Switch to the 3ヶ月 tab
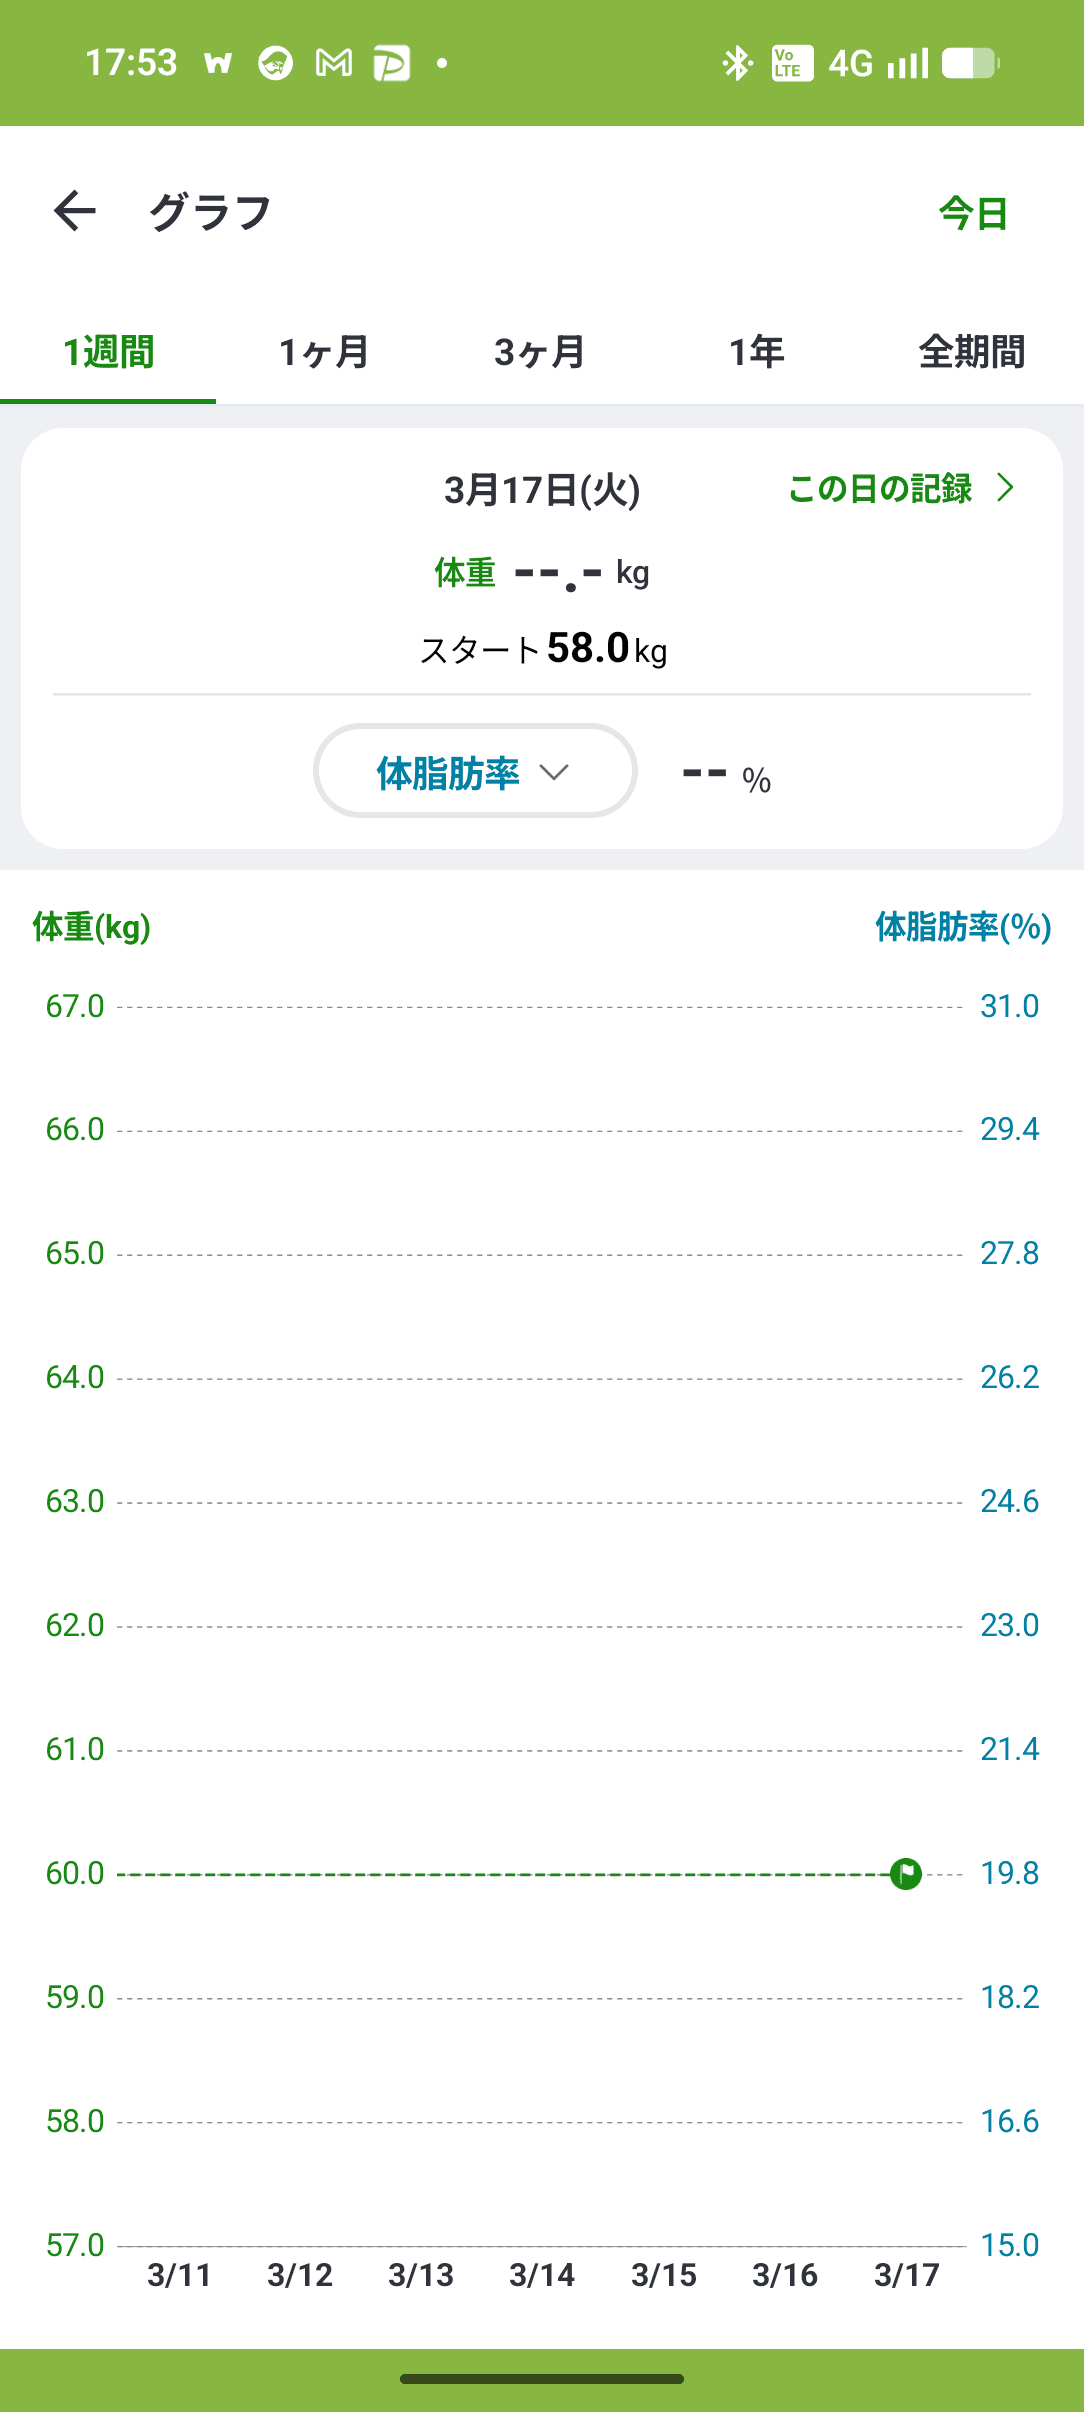The height and width of the screenshot is (2412, 1084). click(540, 352)
